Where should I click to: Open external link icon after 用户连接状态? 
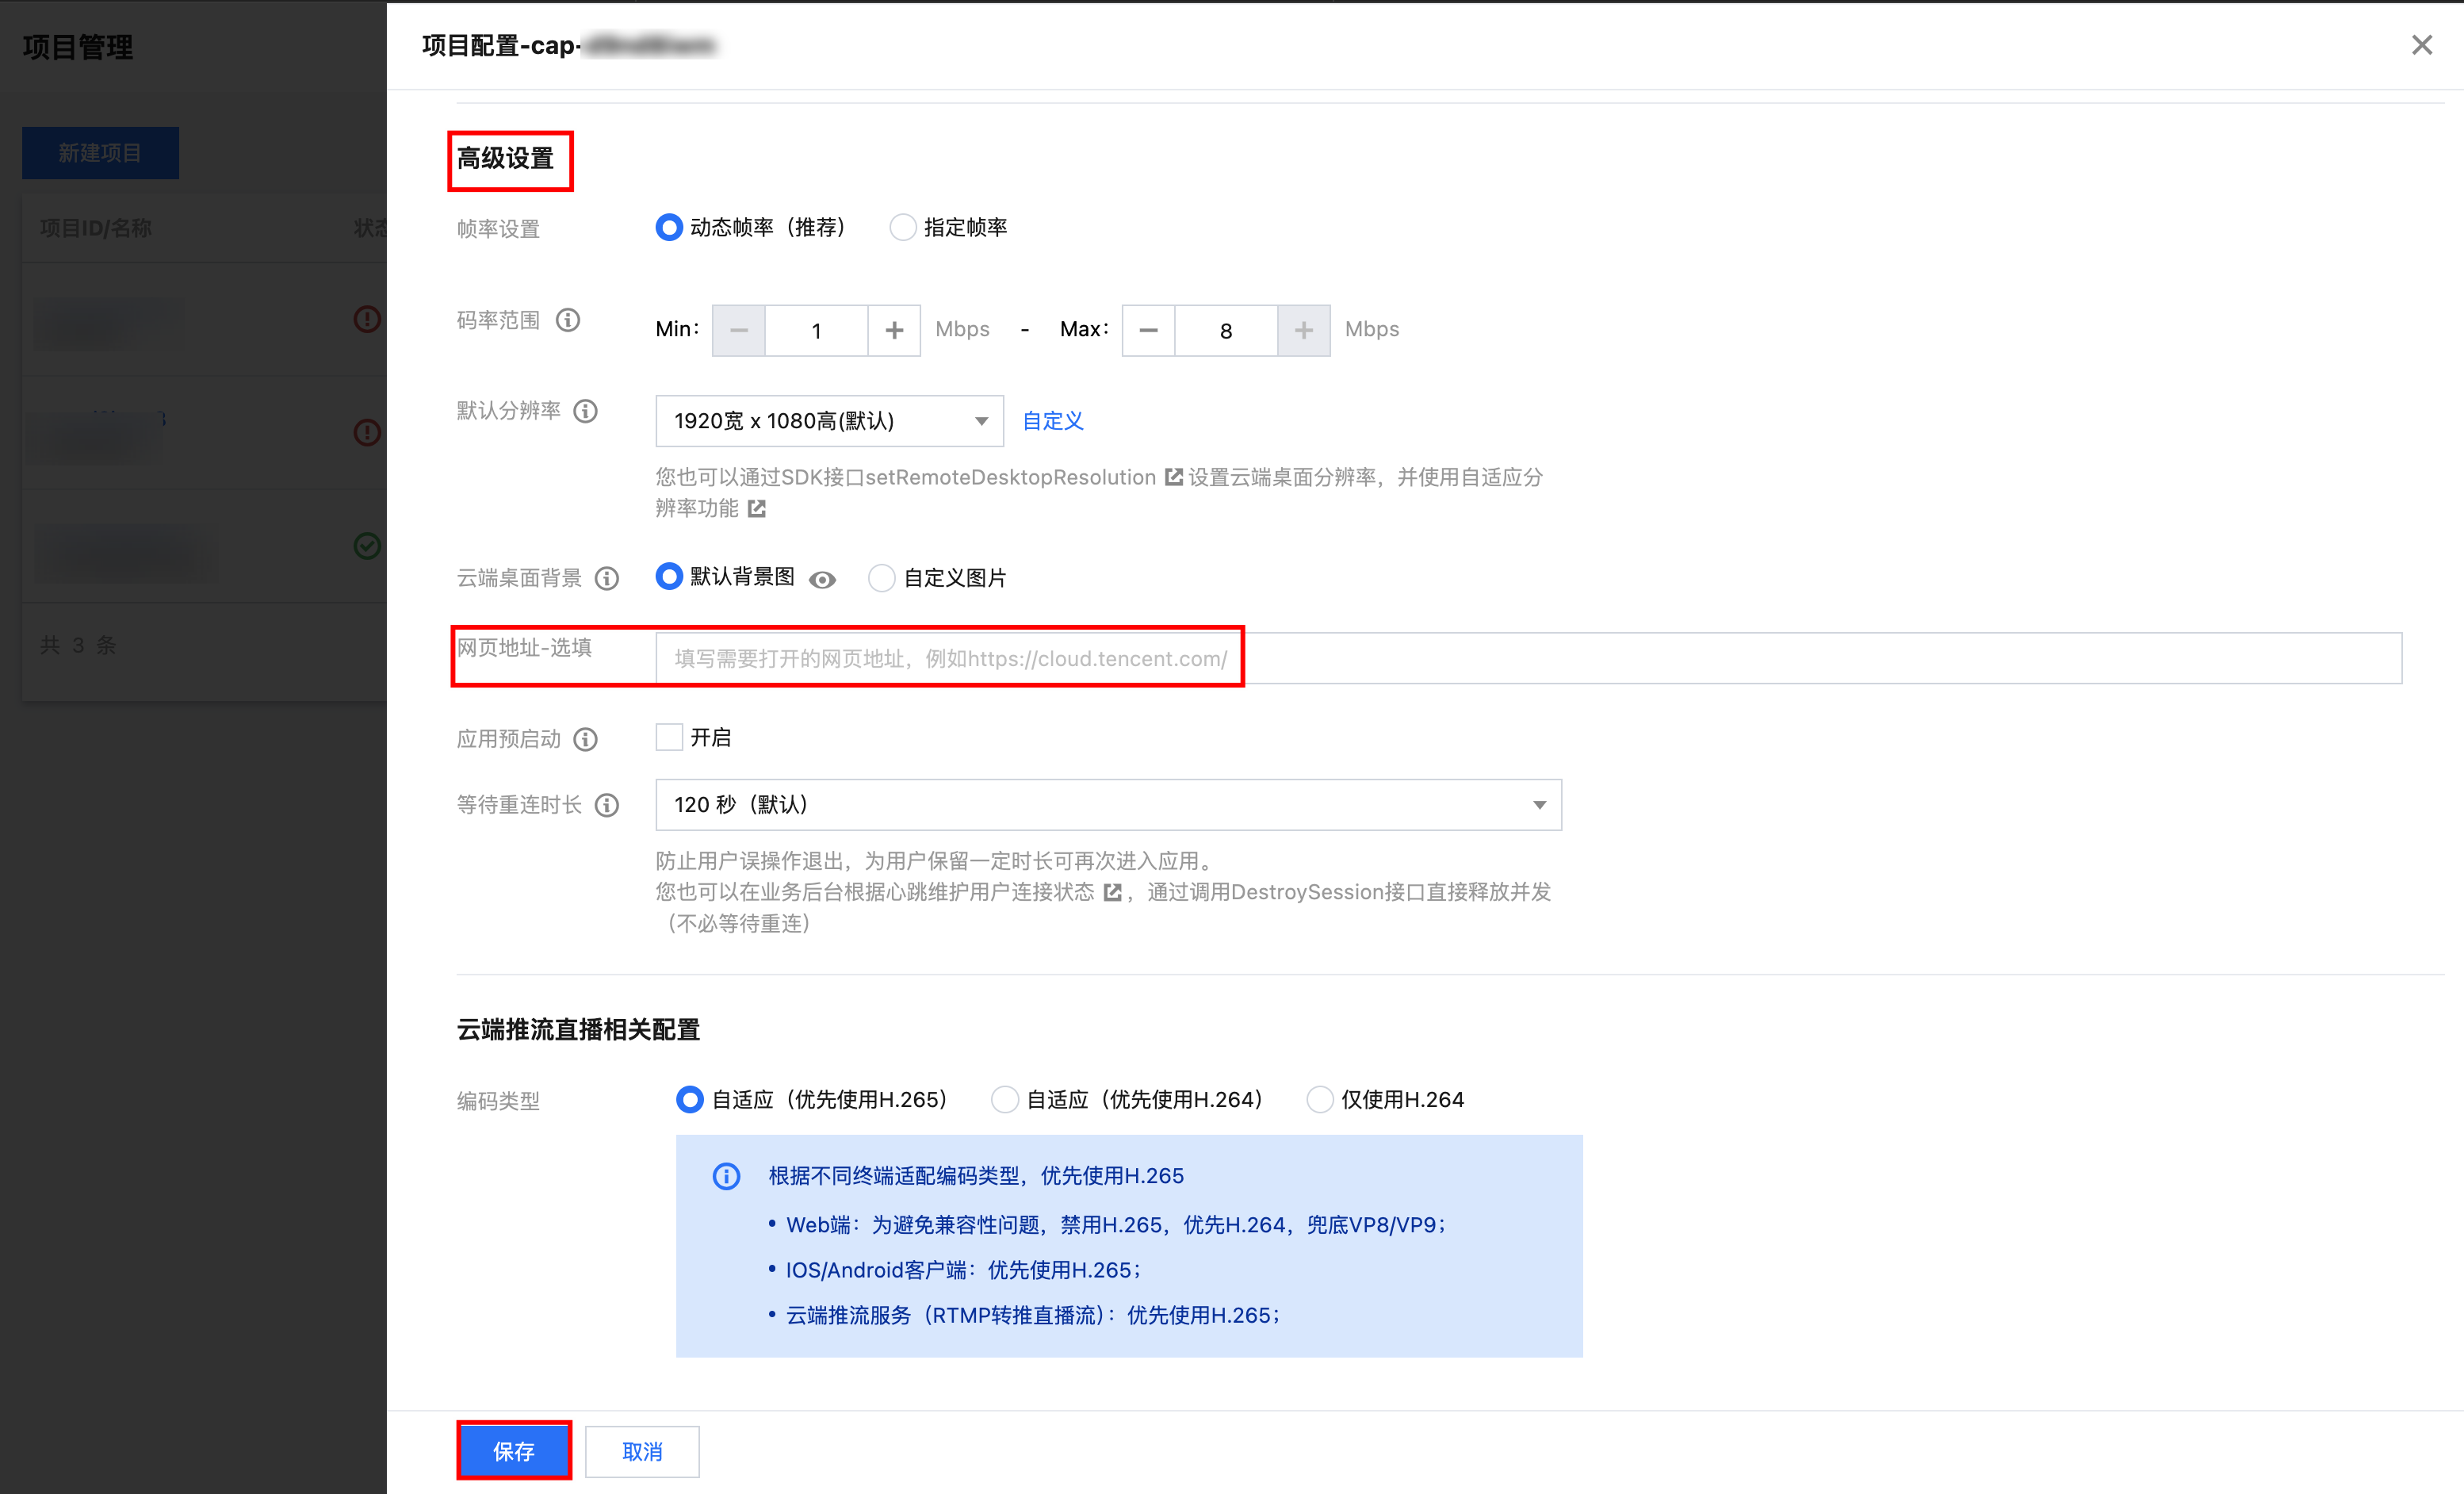(x=1112, y=892)
